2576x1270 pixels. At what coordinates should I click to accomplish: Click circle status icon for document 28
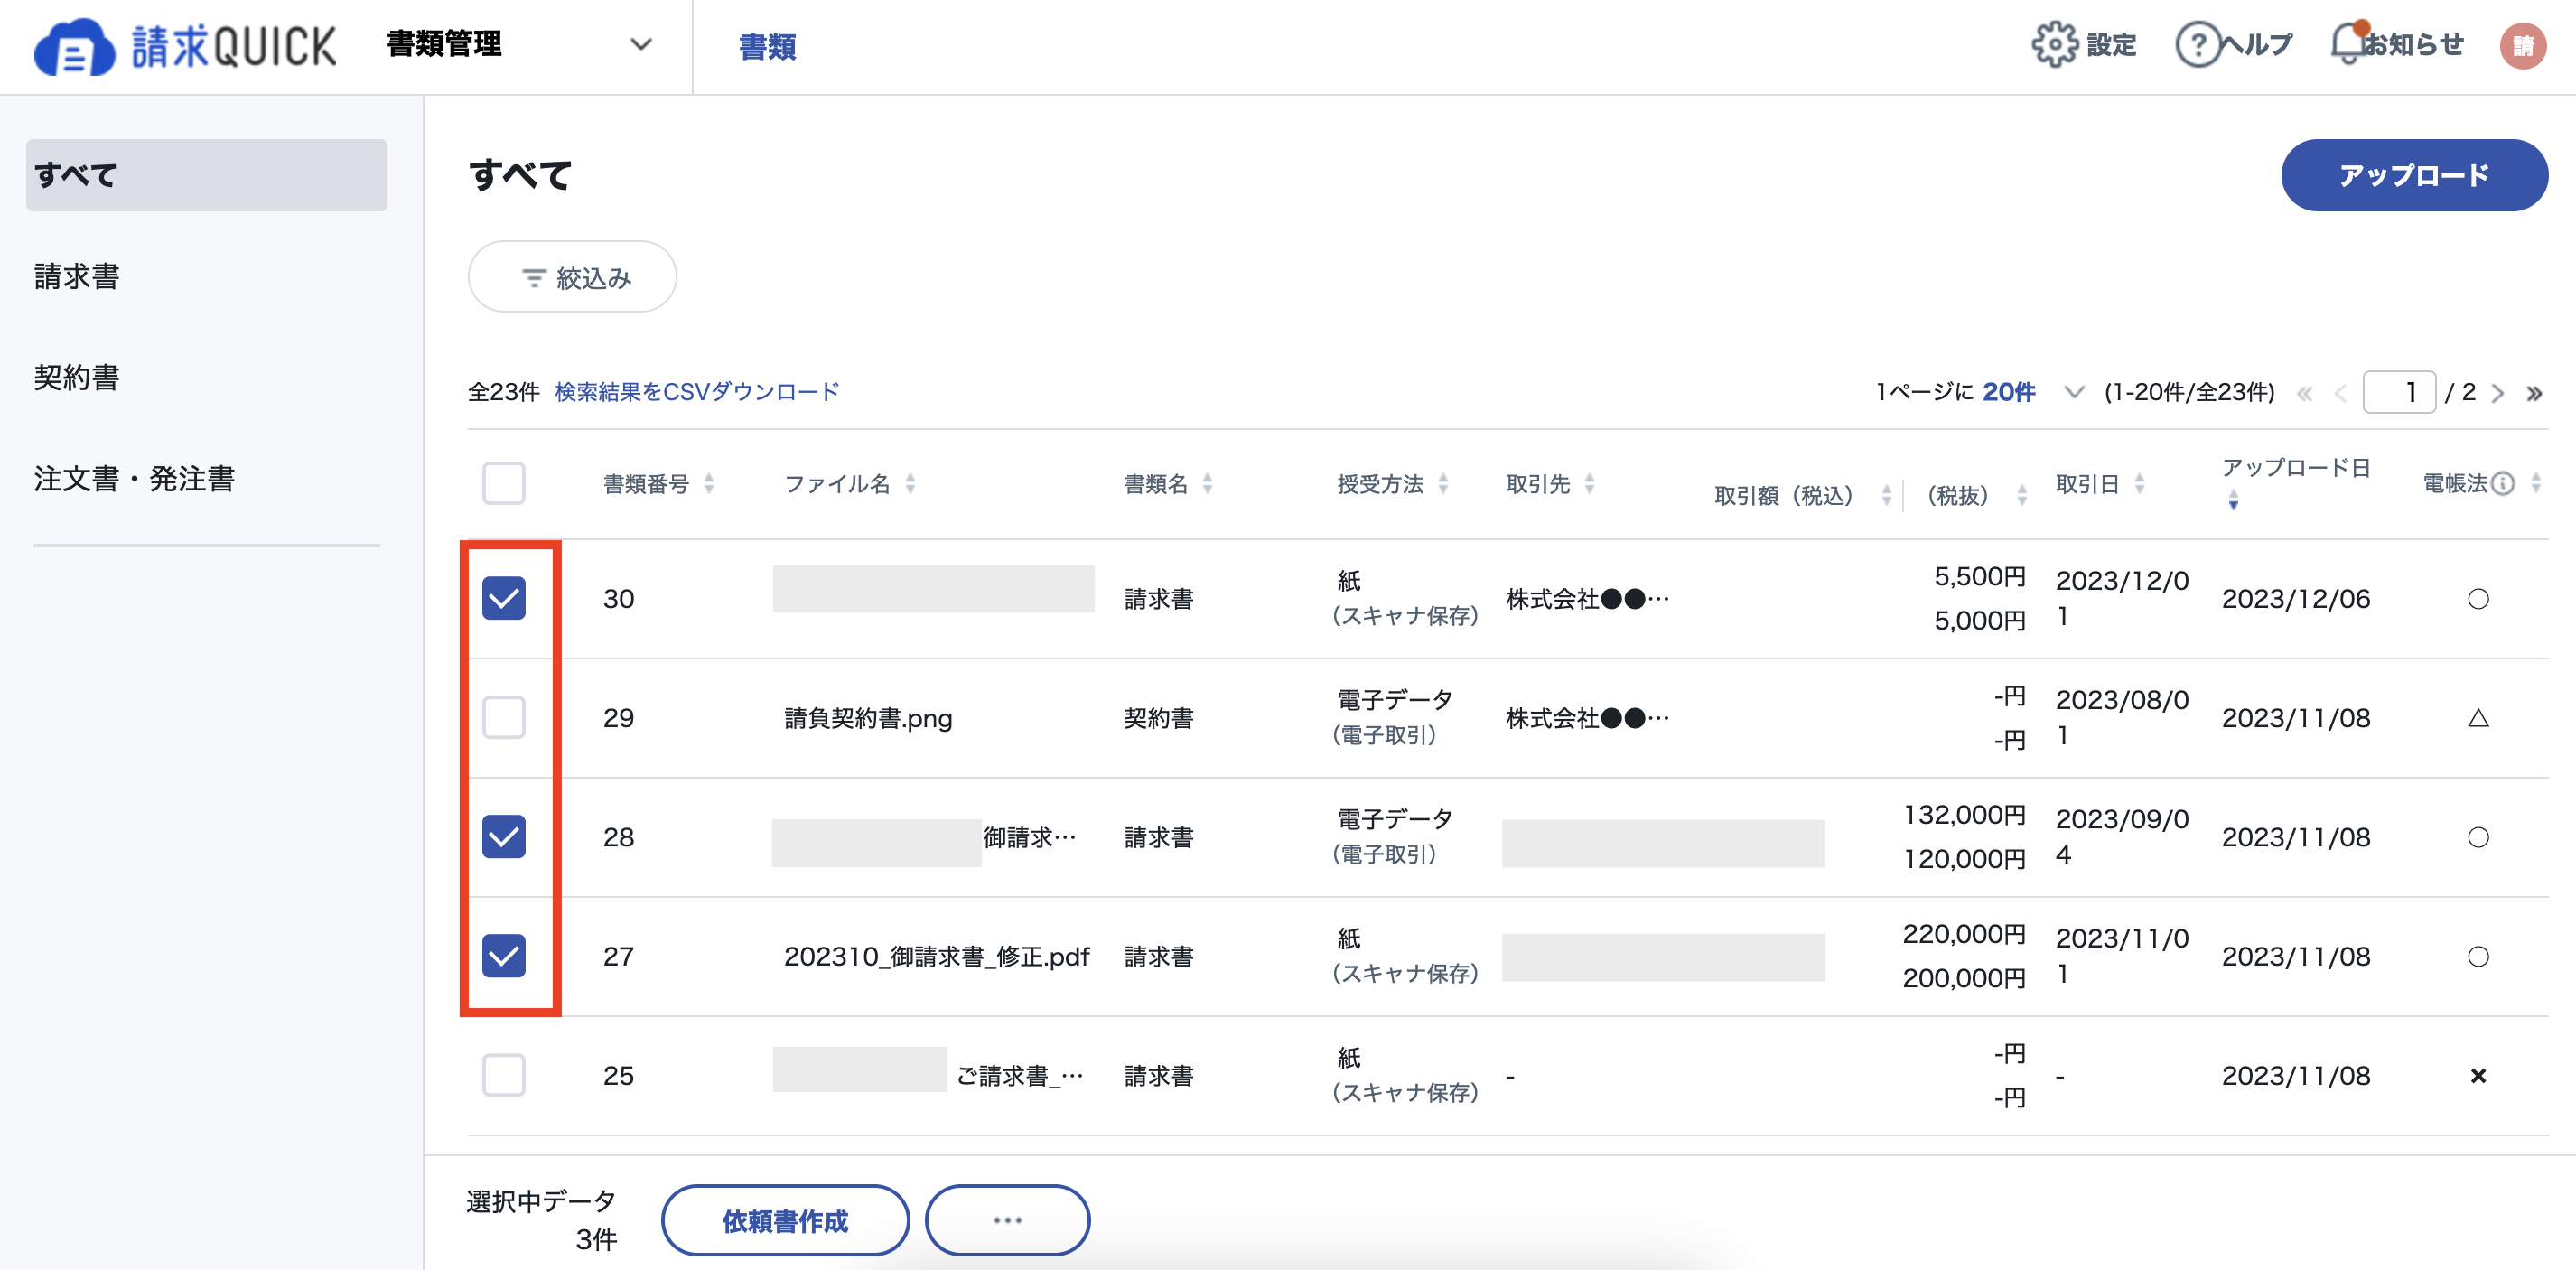click(2478, 837)
